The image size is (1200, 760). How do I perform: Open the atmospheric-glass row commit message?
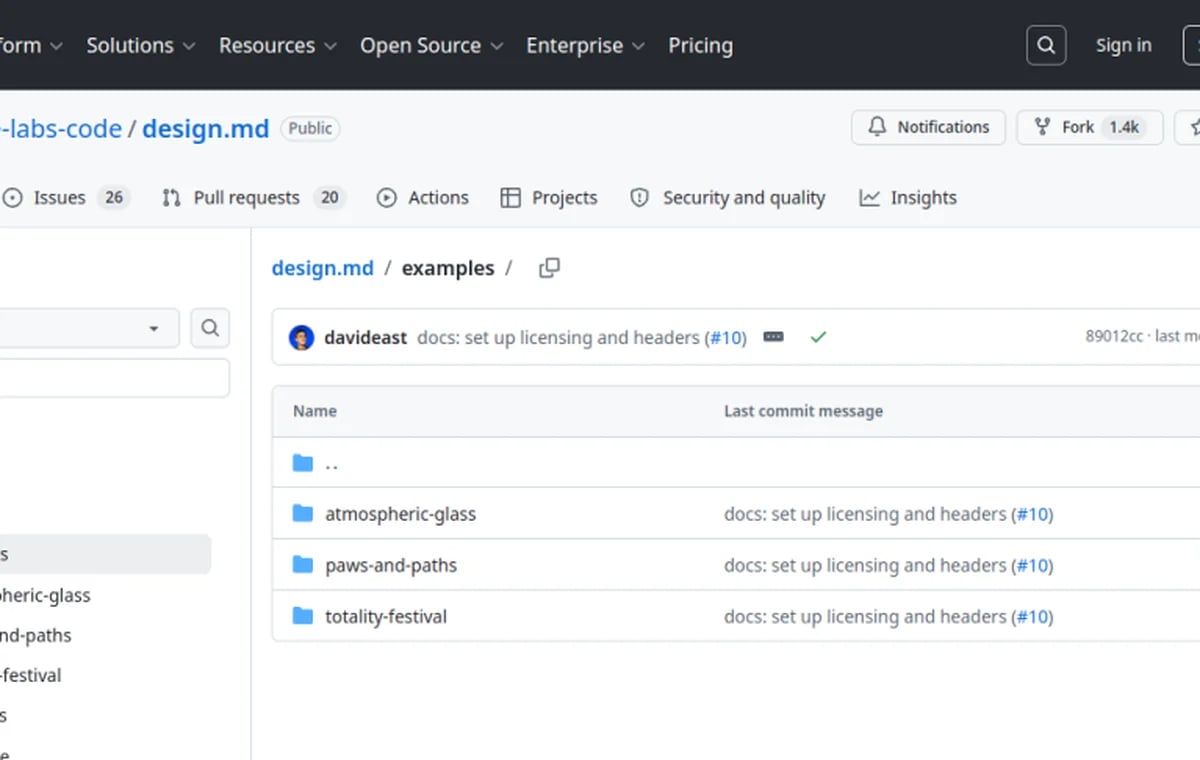(x=865, y=514)
